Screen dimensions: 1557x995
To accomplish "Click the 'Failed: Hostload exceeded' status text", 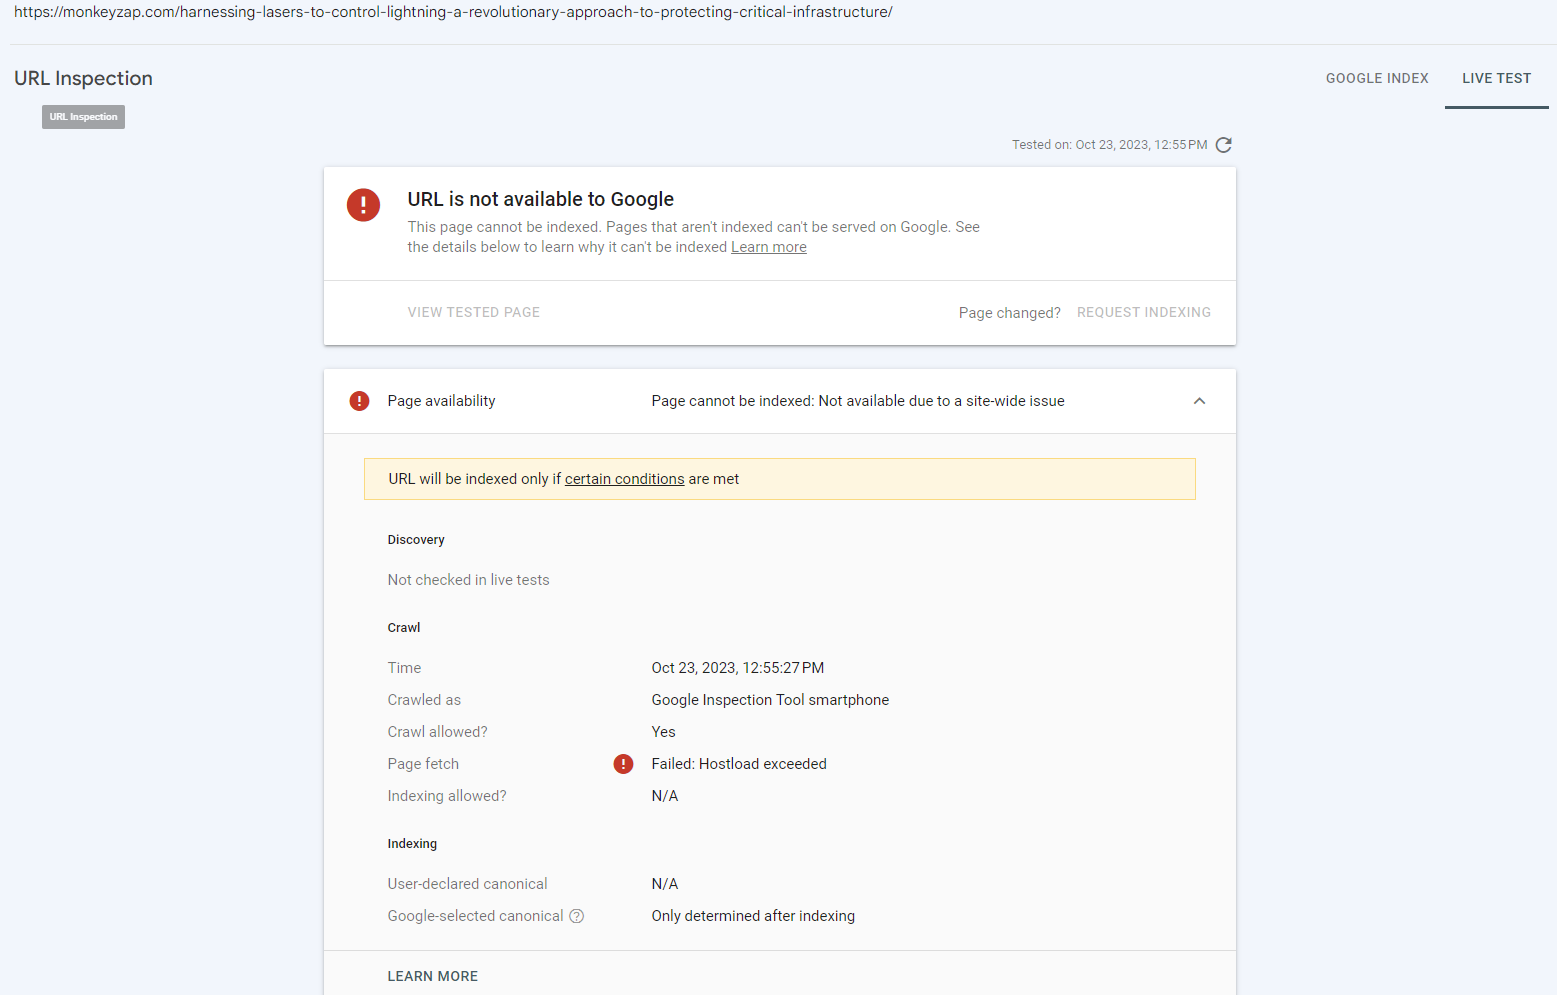I will click(739, 764).
